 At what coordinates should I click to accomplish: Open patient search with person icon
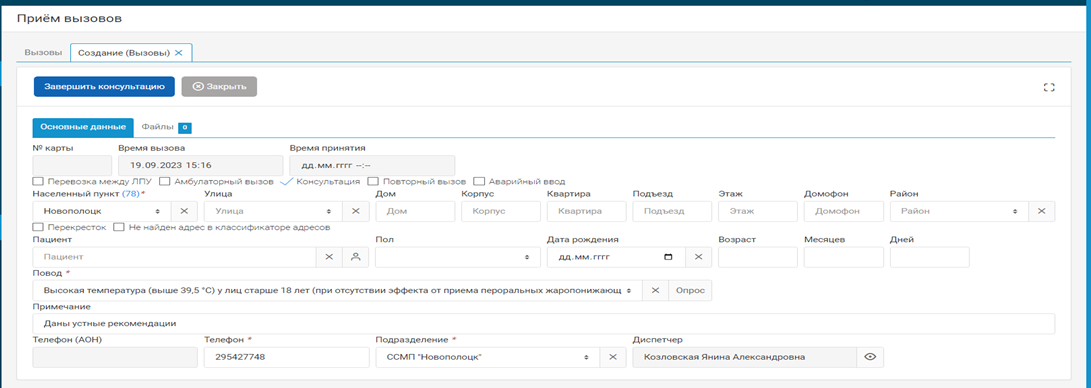click(x=356, y=257)
